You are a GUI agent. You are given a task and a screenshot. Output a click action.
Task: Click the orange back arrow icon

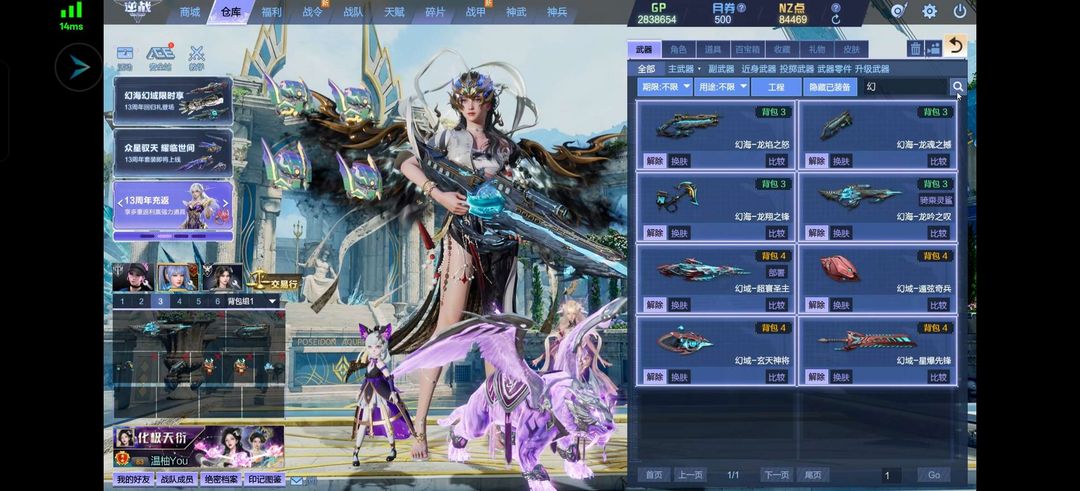[955, 46]
